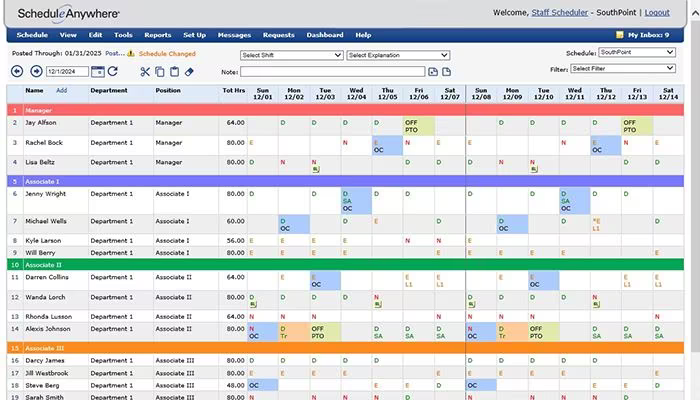Click Darren Collins OC cell on Tue 12/03
This screenshot has width=700, height=400.
click(x=325, y=281)
